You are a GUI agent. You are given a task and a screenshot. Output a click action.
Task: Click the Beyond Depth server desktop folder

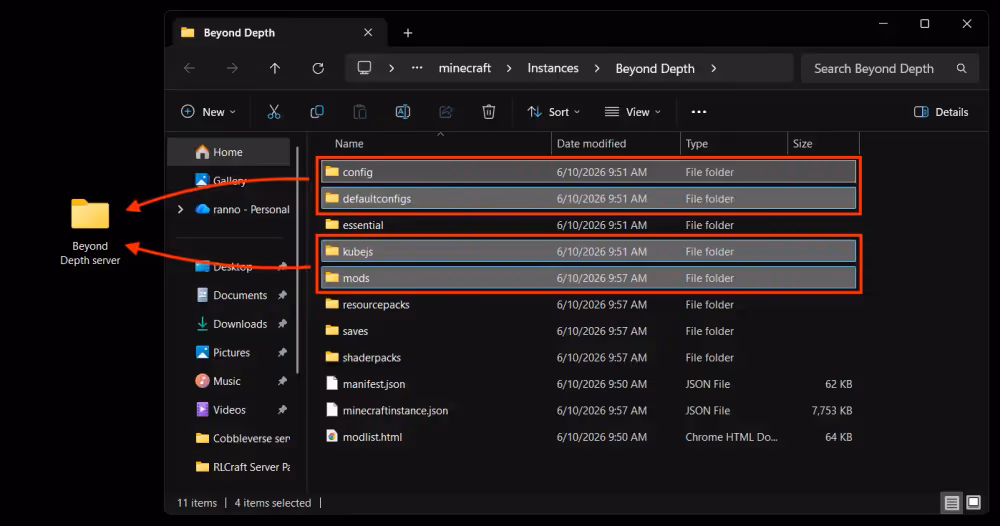pyautogui.click(x=90, y=231)
